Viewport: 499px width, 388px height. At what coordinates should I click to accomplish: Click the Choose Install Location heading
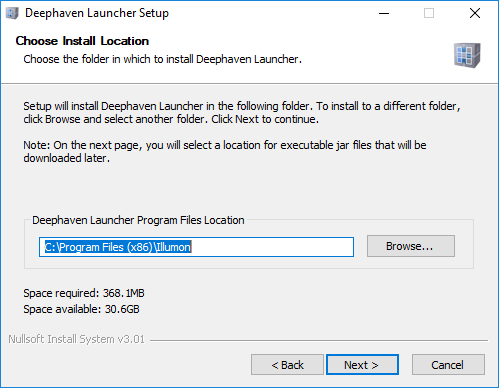point(82,41)
